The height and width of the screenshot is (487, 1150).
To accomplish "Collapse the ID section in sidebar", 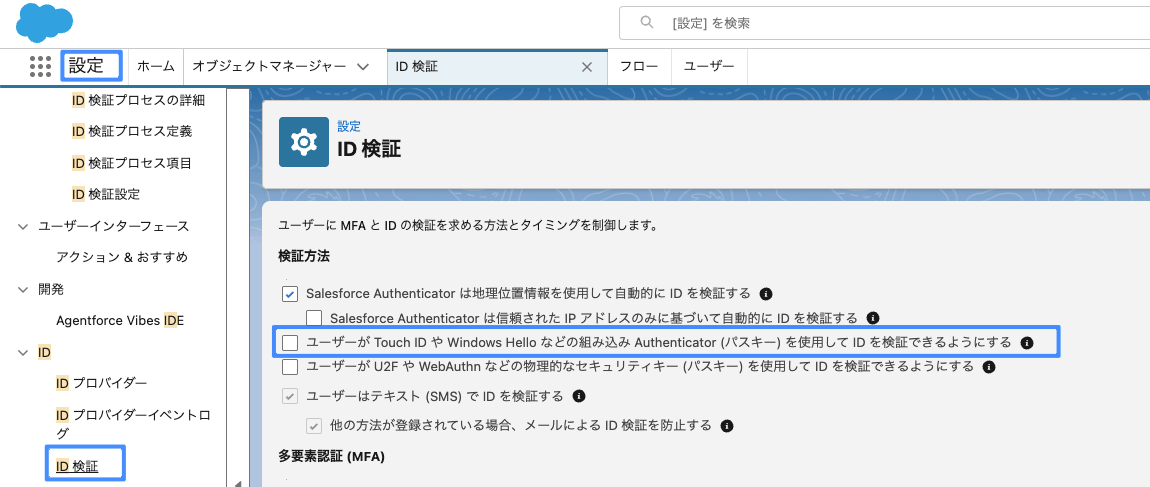I will (22, 353).
